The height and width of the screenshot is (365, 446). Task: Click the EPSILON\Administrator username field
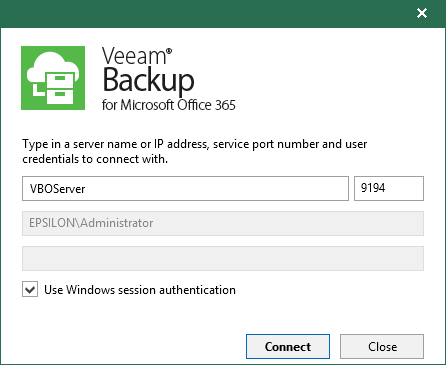click(223, 223)
